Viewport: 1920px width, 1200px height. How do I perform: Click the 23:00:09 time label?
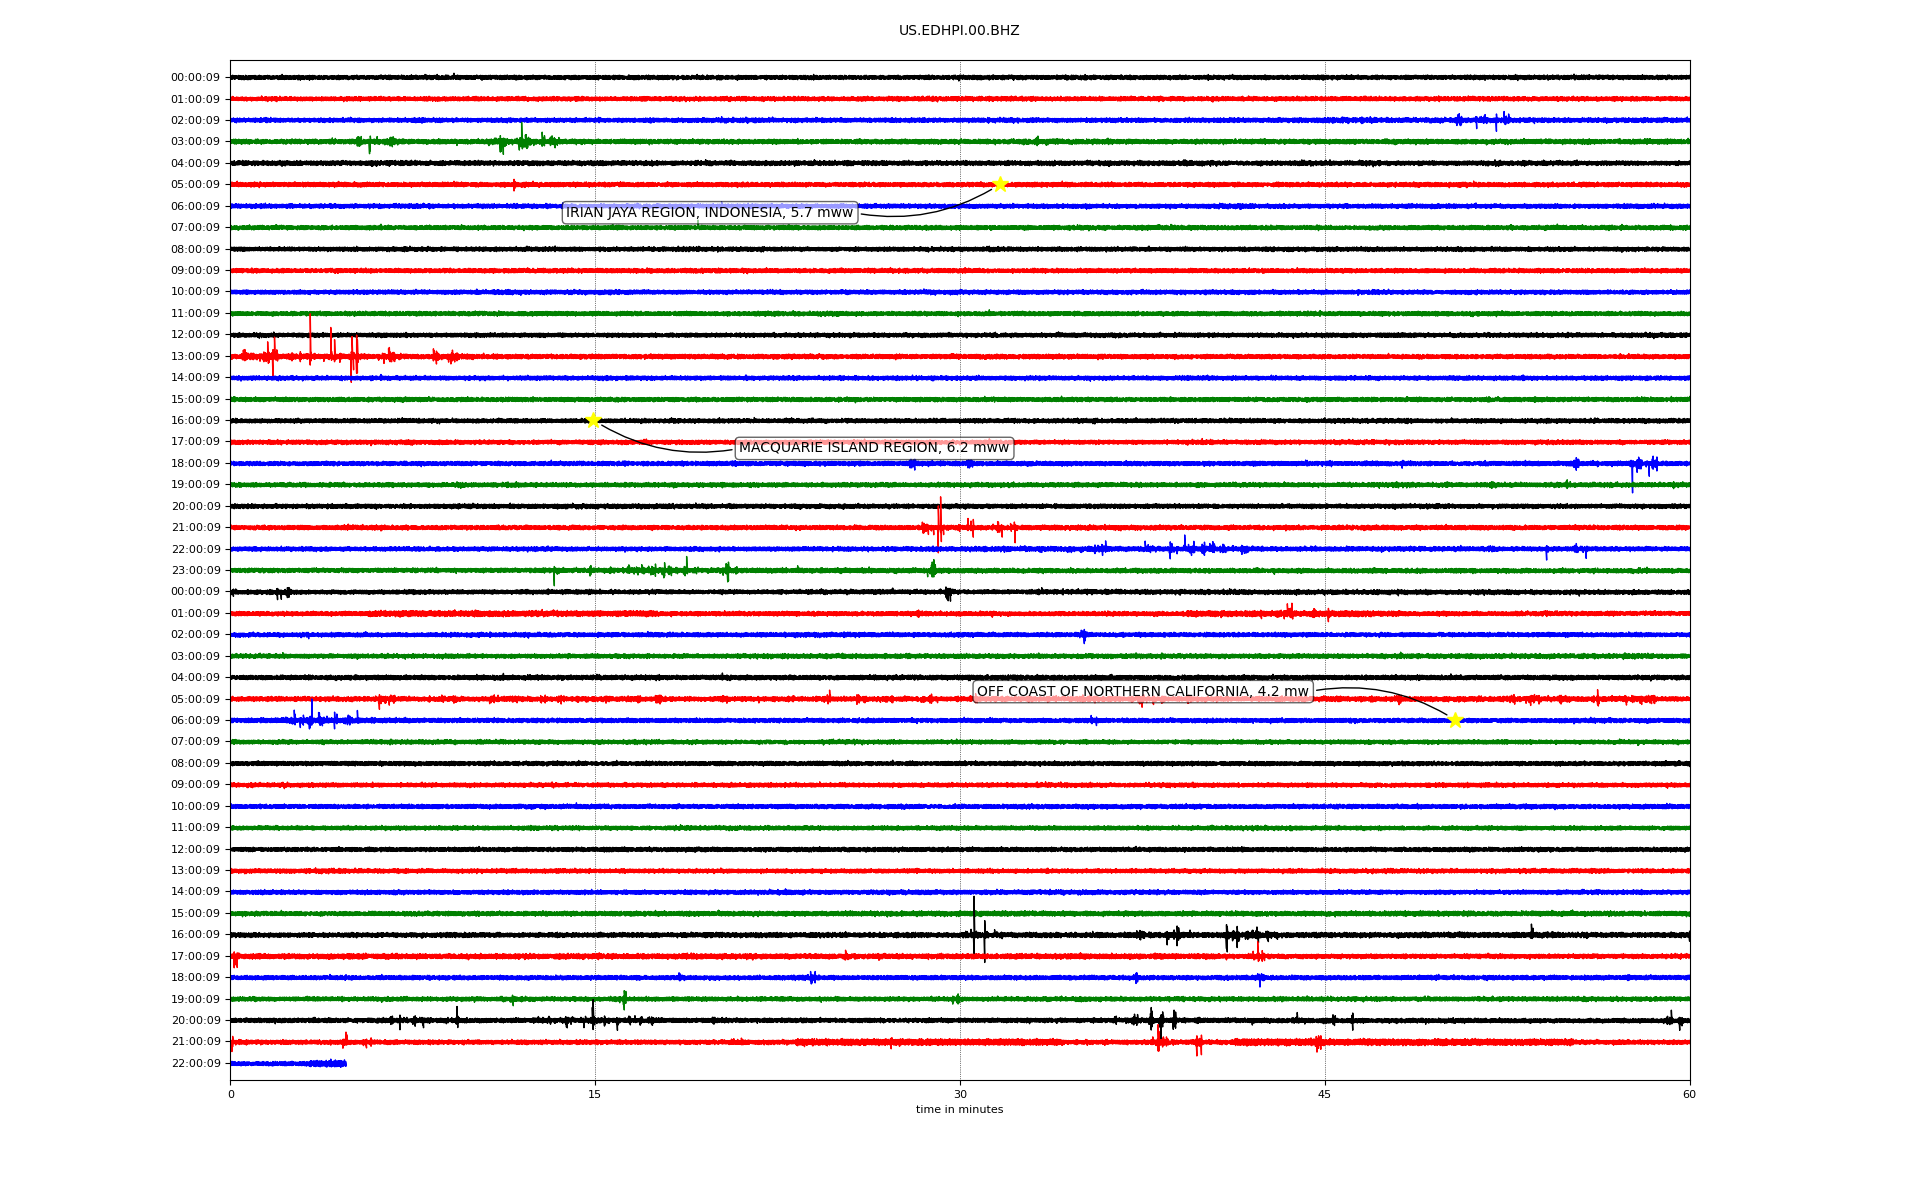pos(195,571)
